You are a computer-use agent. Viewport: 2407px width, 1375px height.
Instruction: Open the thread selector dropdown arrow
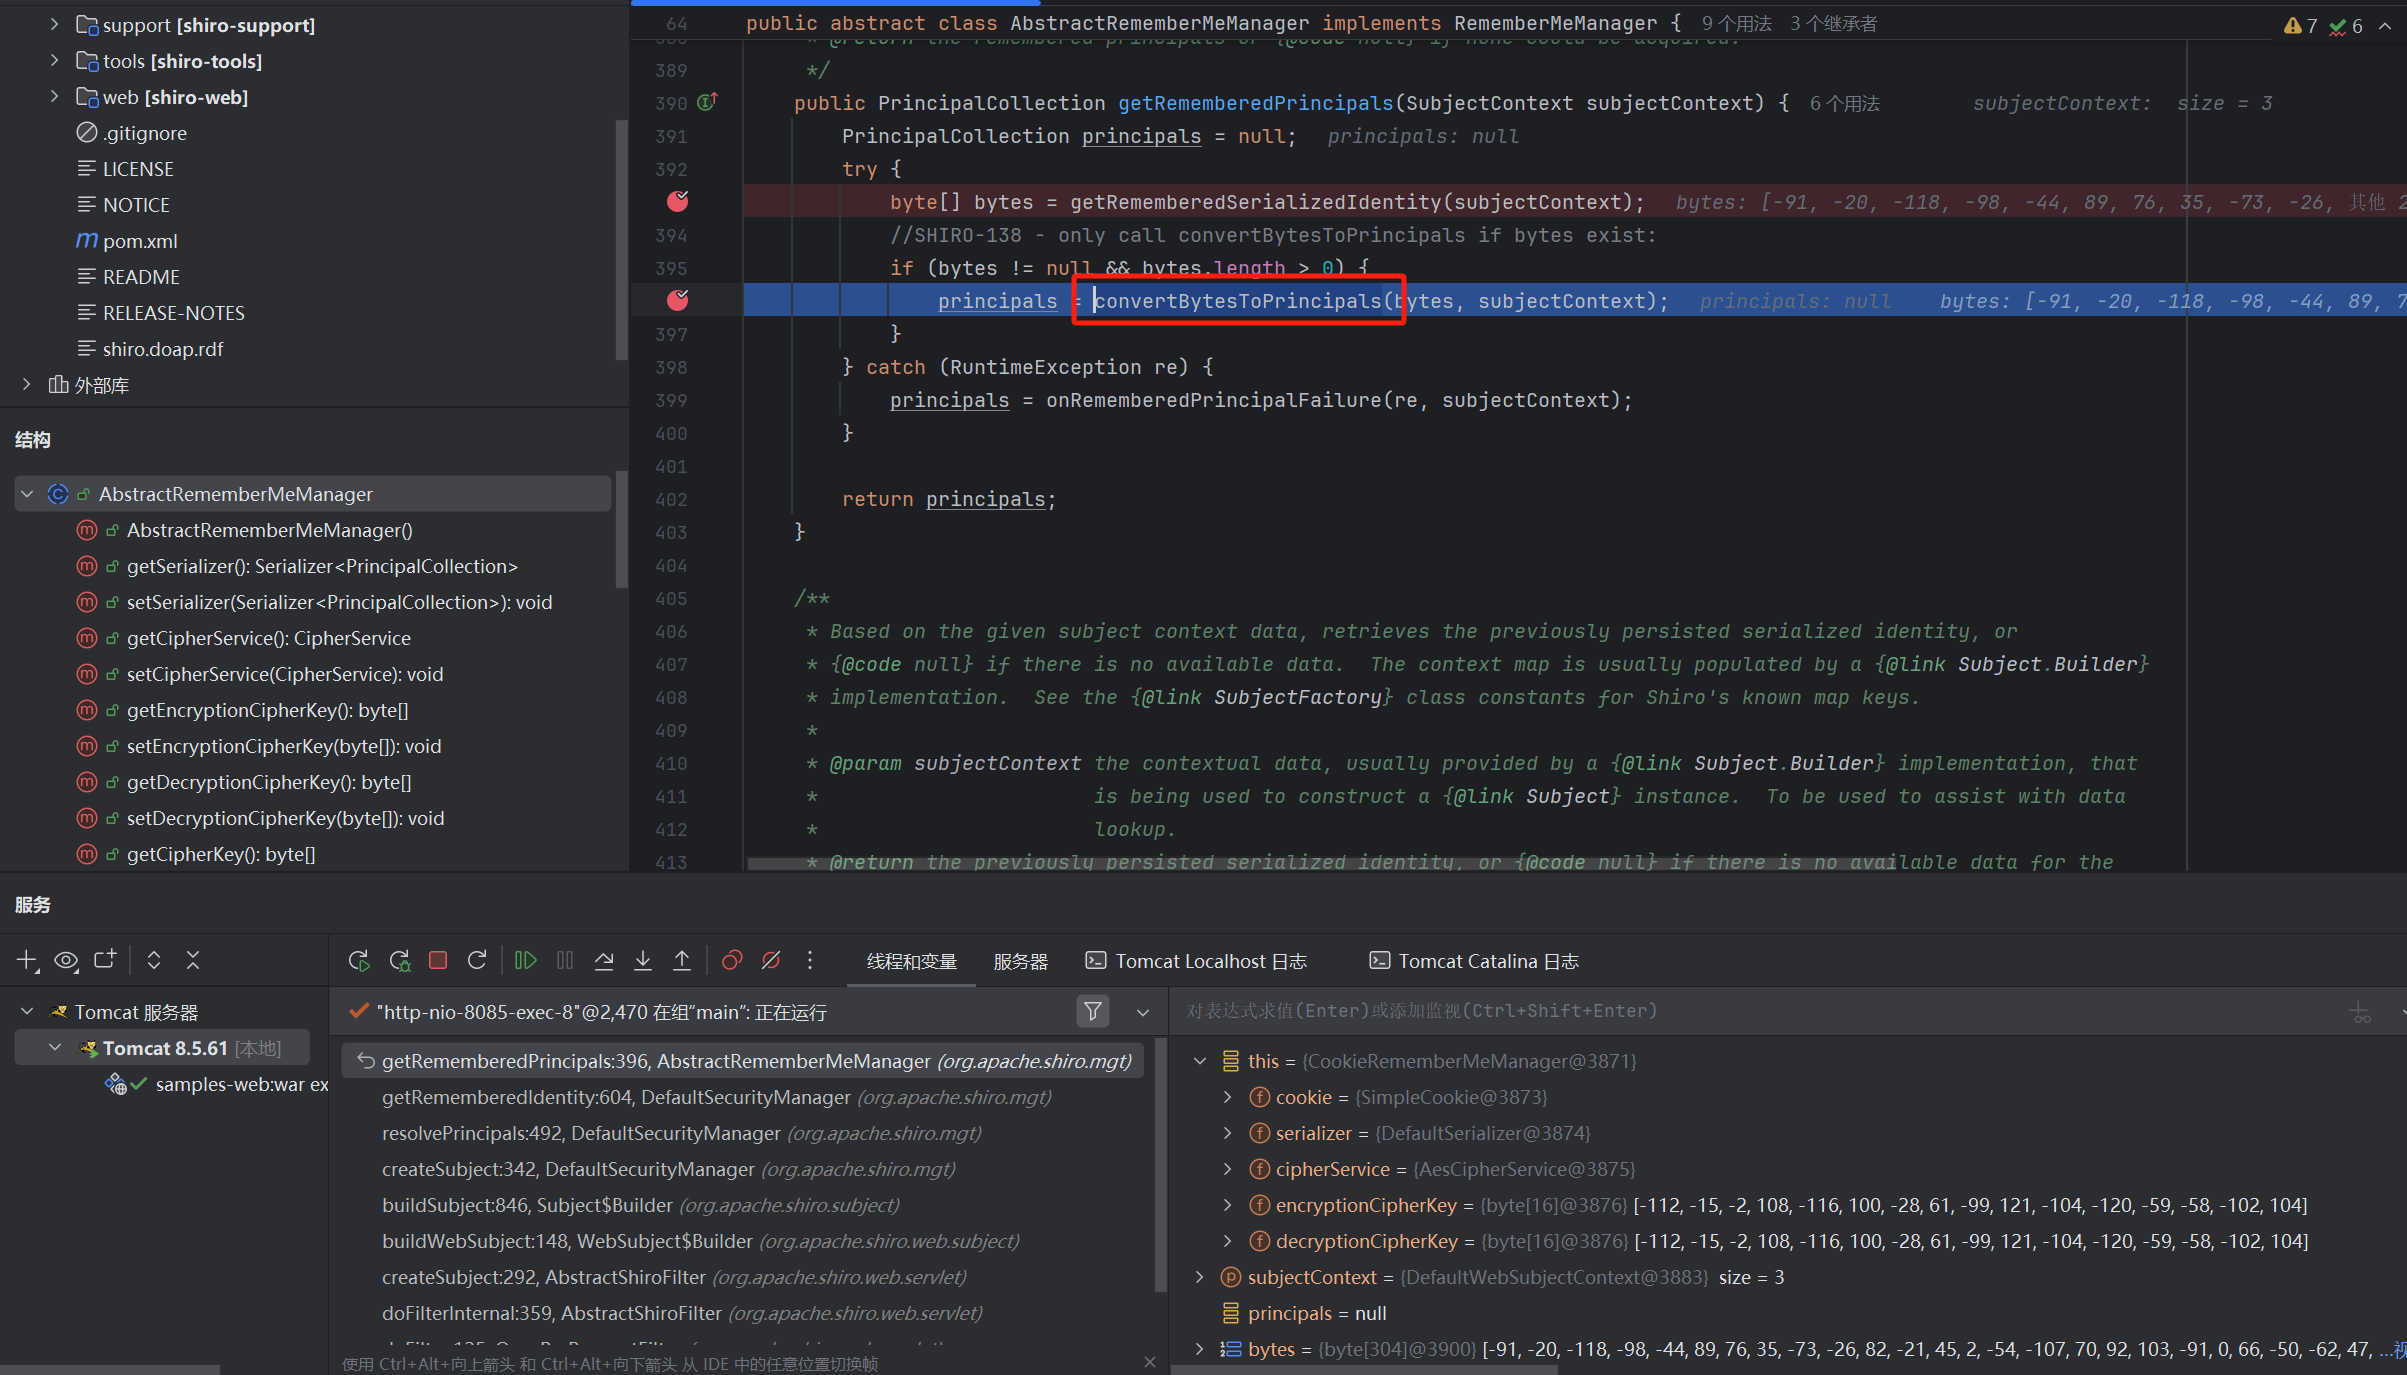(1143, 1013)
